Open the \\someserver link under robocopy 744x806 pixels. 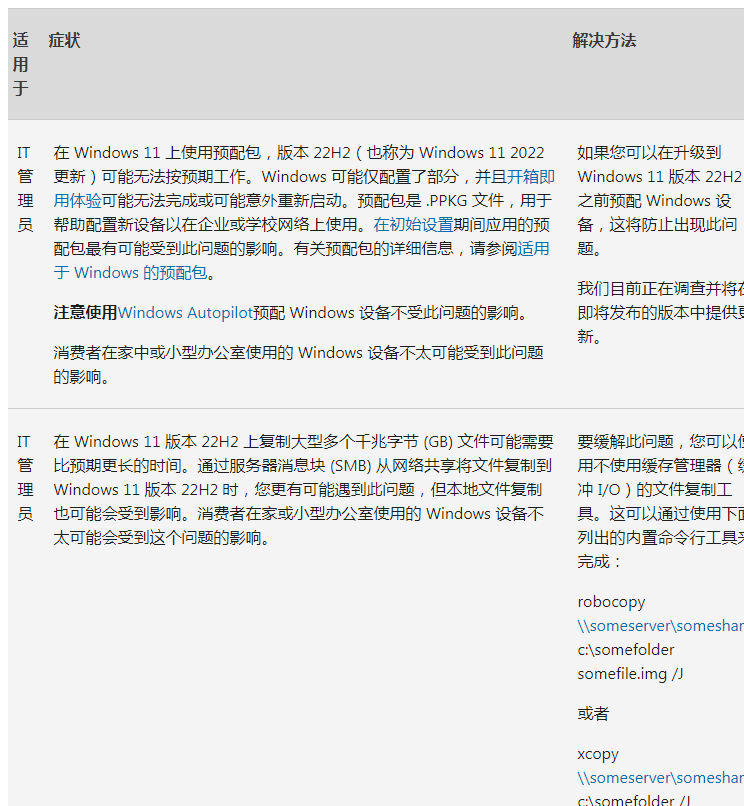click(660, 626)
